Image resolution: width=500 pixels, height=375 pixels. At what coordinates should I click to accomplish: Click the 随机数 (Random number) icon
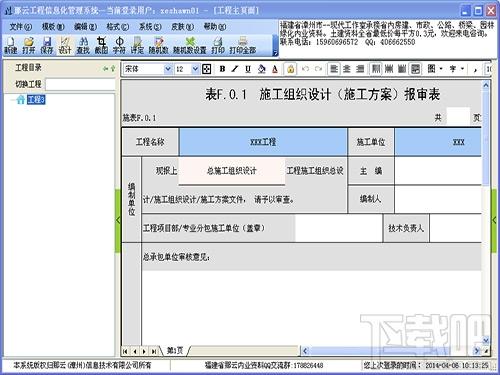pos(158,45)
